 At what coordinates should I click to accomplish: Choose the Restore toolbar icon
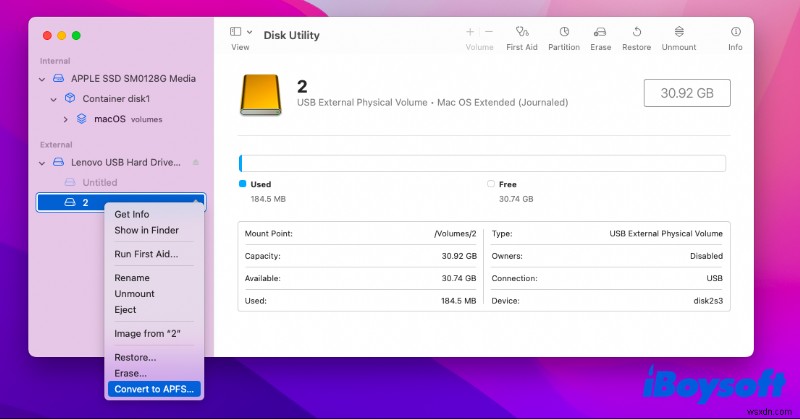[x=637, y=32]
